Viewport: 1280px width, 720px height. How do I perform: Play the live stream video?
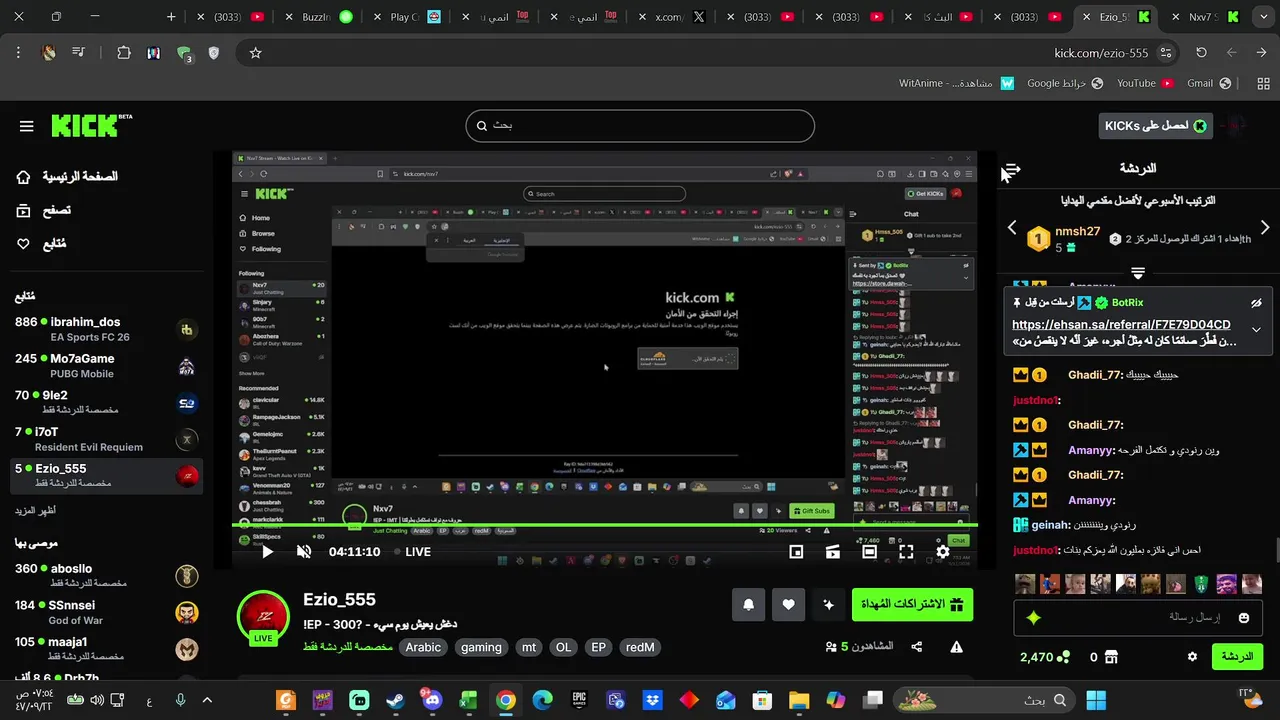(x=267, y=552)
